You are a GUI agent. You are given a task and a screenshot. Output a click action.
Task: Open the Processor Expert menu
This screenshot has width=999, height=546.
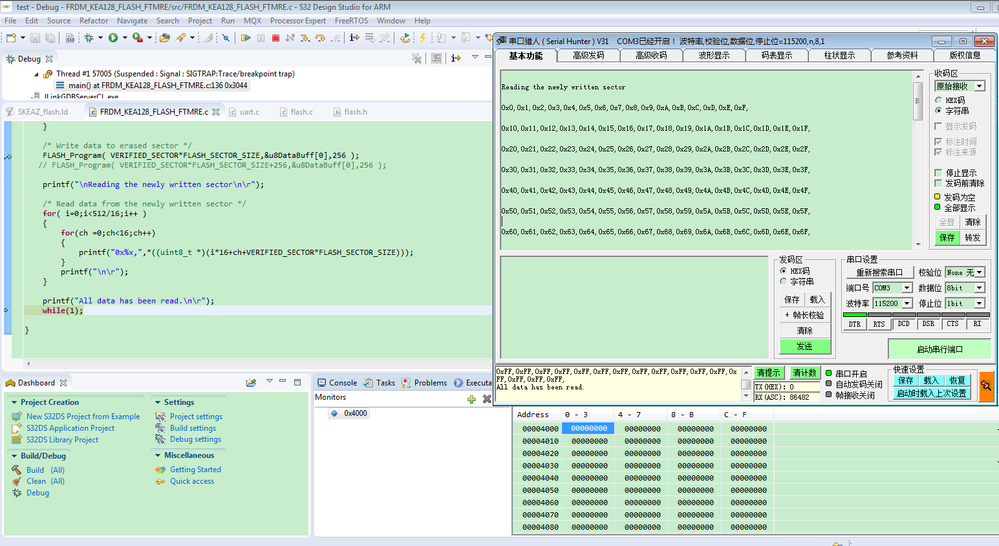[x=298, y=20]
